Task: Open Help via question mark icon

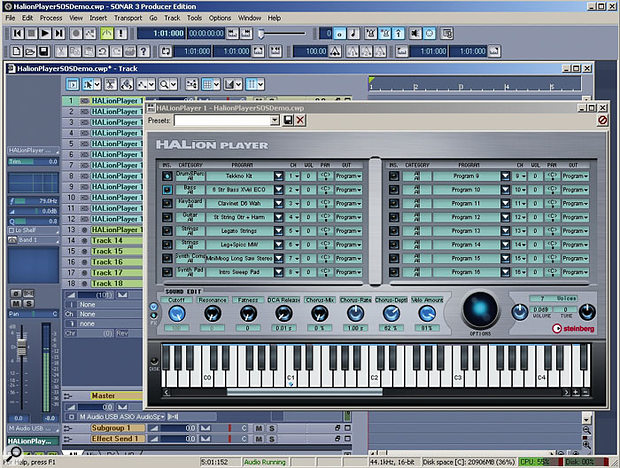Action: 144,51
